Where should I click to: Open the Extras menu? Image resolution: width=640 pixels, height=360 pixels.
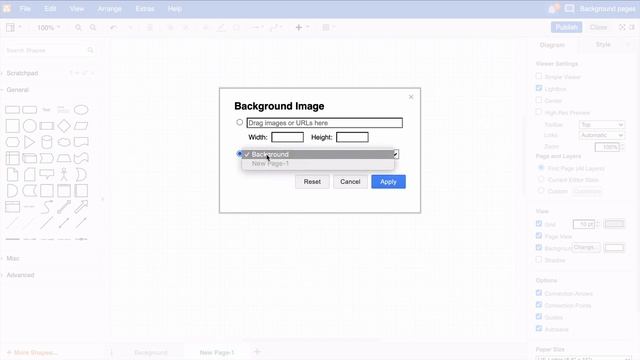pyautogui.click(x=145, y=9)
